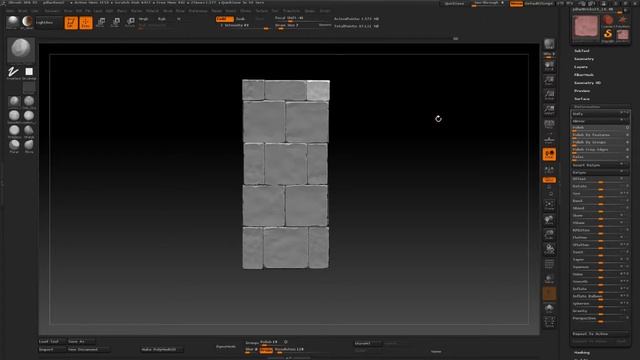
Task: Expand the SubTool sub-palette
Action: (x=582, y=51)
